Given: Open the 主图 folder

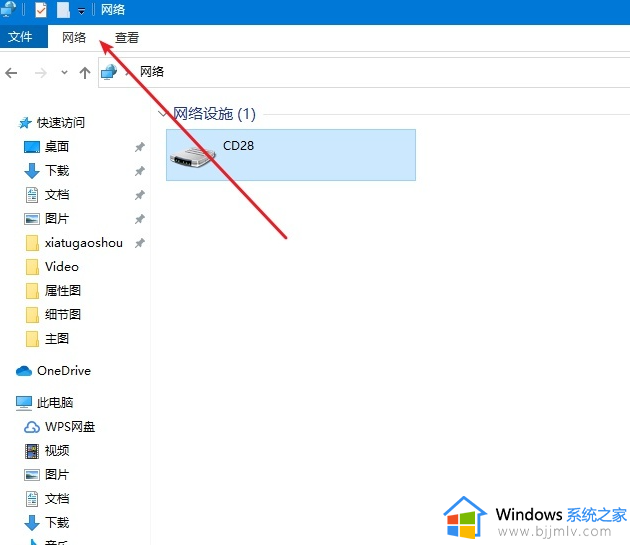Looking at the screenshot, I should pyautogui.click(x=57, y=339).
